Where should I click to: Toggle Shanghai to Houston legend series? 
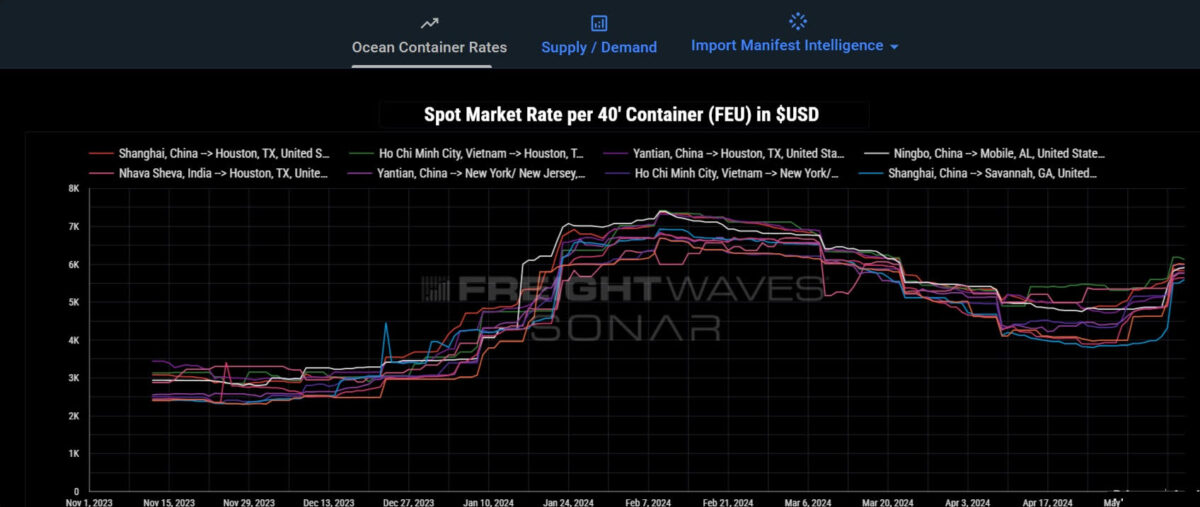(x=210, y=153)
